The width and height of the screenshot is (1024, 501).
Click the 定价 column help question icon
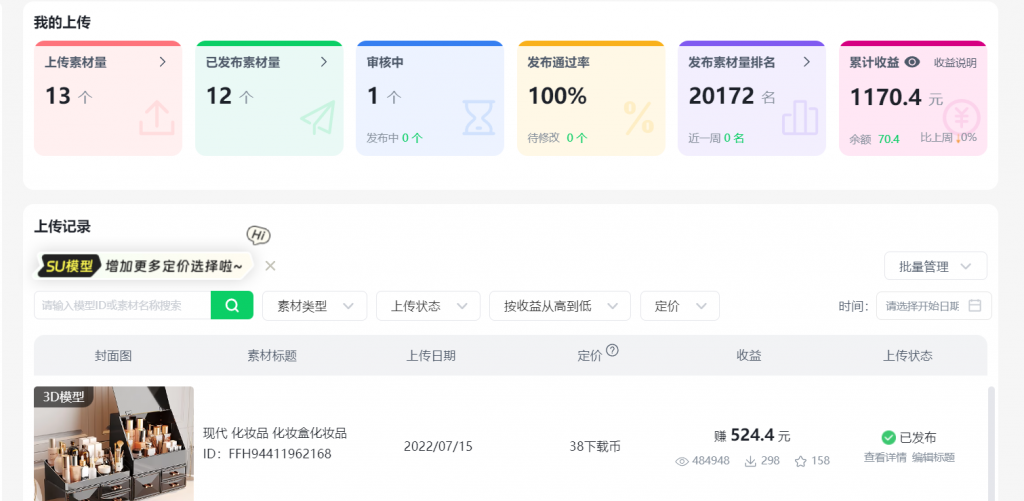click(x=612, y=350)
